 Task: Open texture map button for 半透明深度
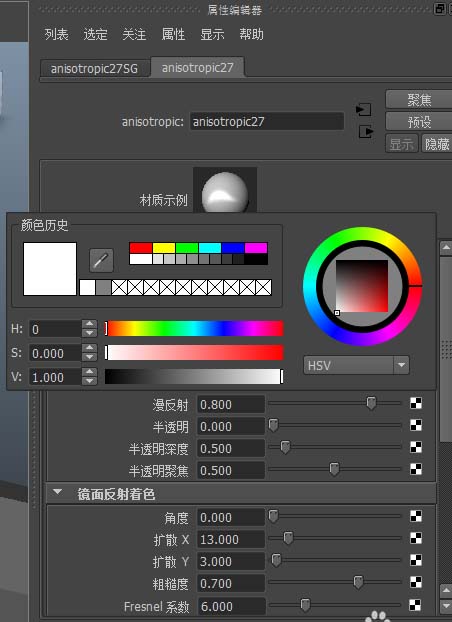coord(415,447)
